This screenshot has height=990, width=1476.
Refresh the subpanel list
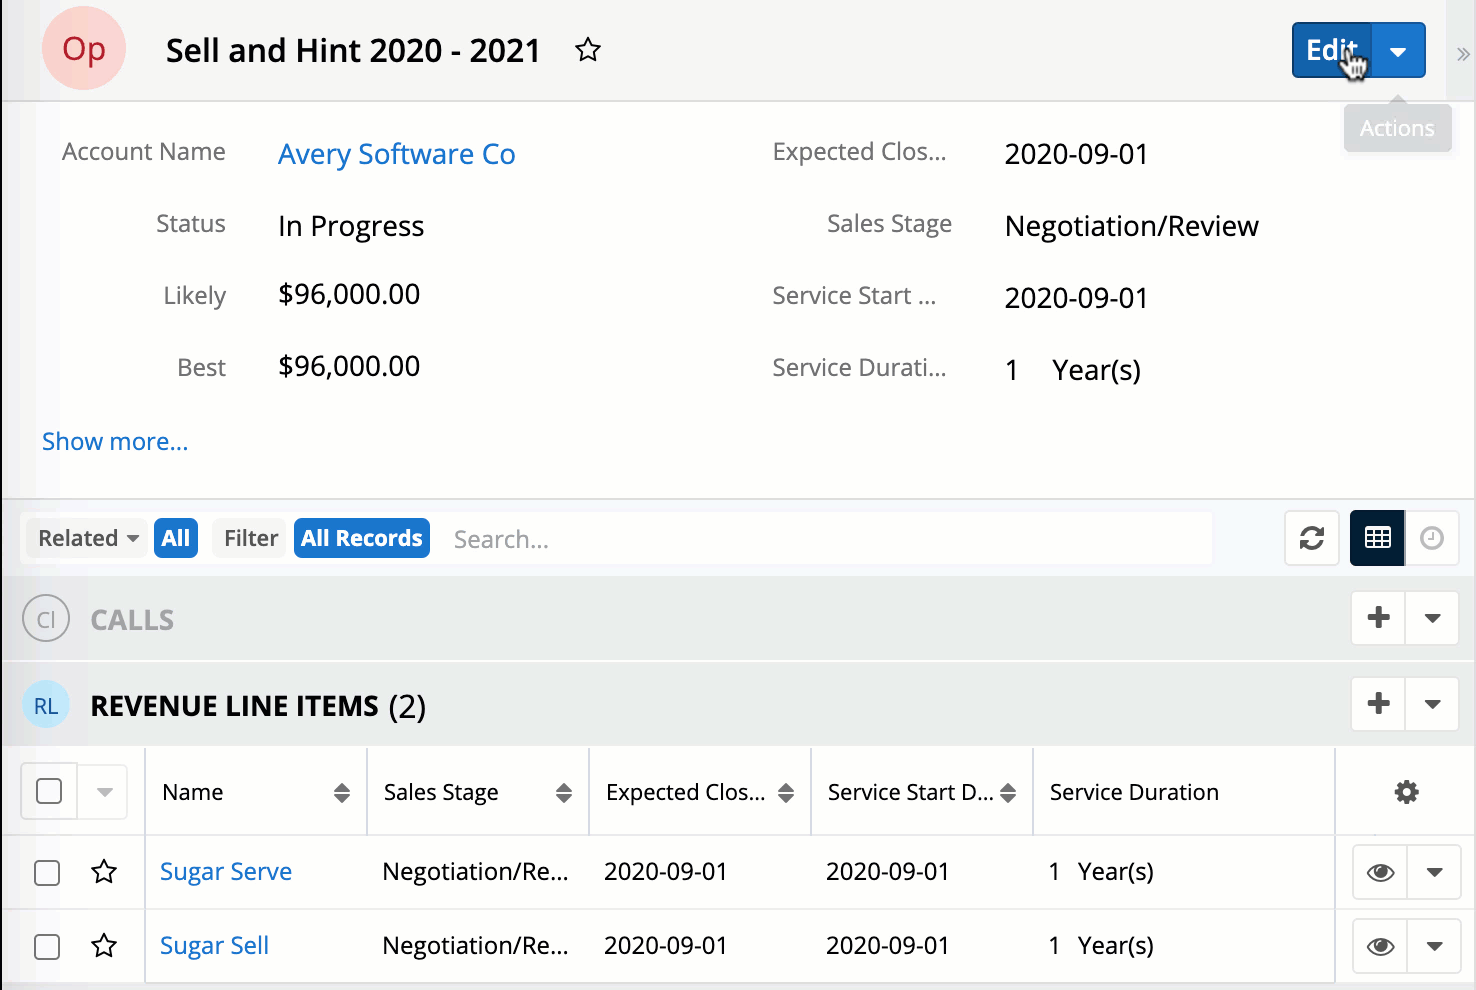[x=1311, y=538]
